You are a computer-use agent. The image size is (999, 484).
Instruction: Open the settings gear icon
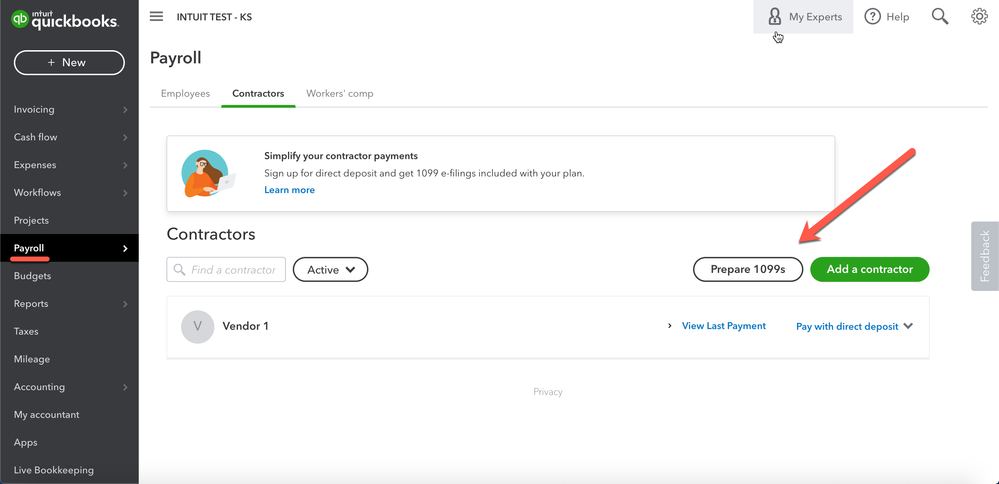pyautogui.click(x=979, y=16)
